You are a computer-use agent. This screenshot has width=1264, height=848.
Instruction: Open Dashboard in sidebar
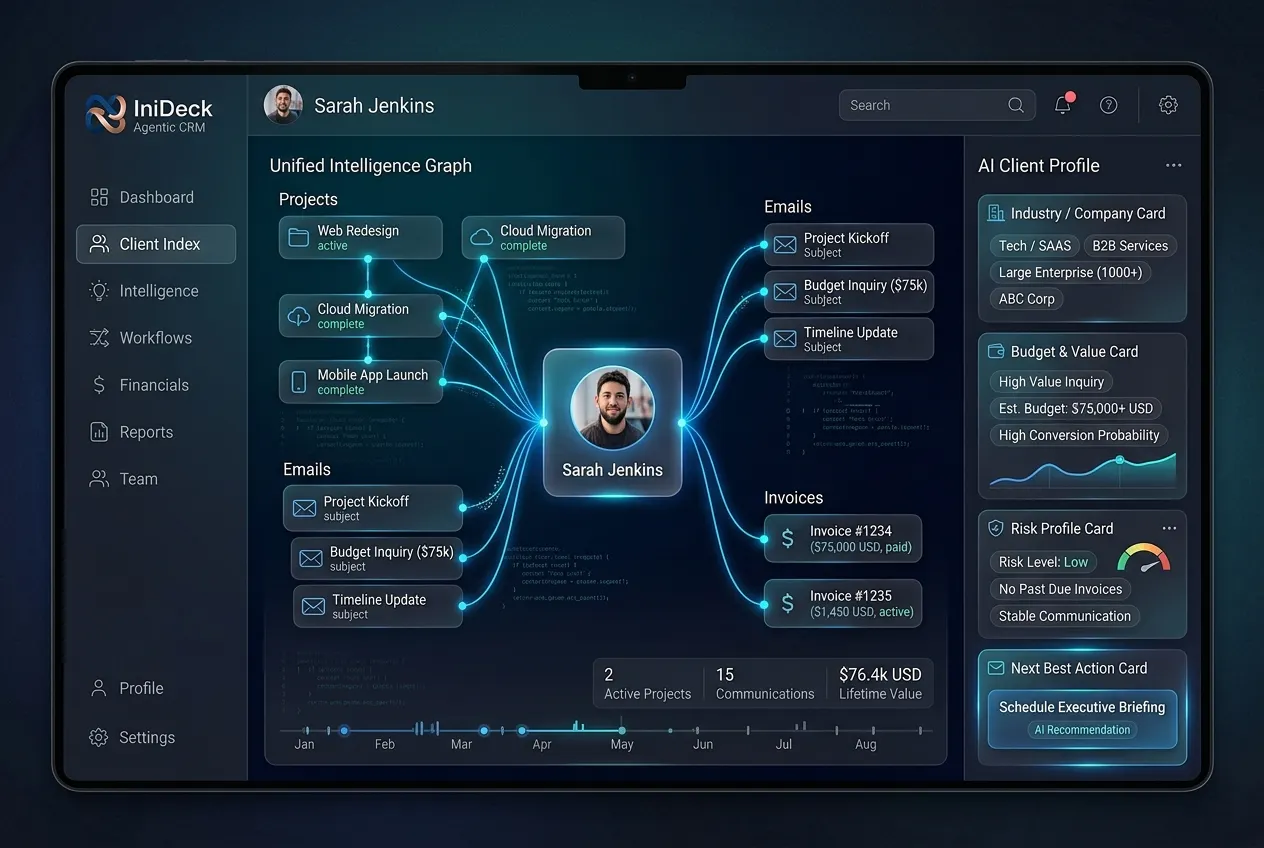tap(156, 197)
